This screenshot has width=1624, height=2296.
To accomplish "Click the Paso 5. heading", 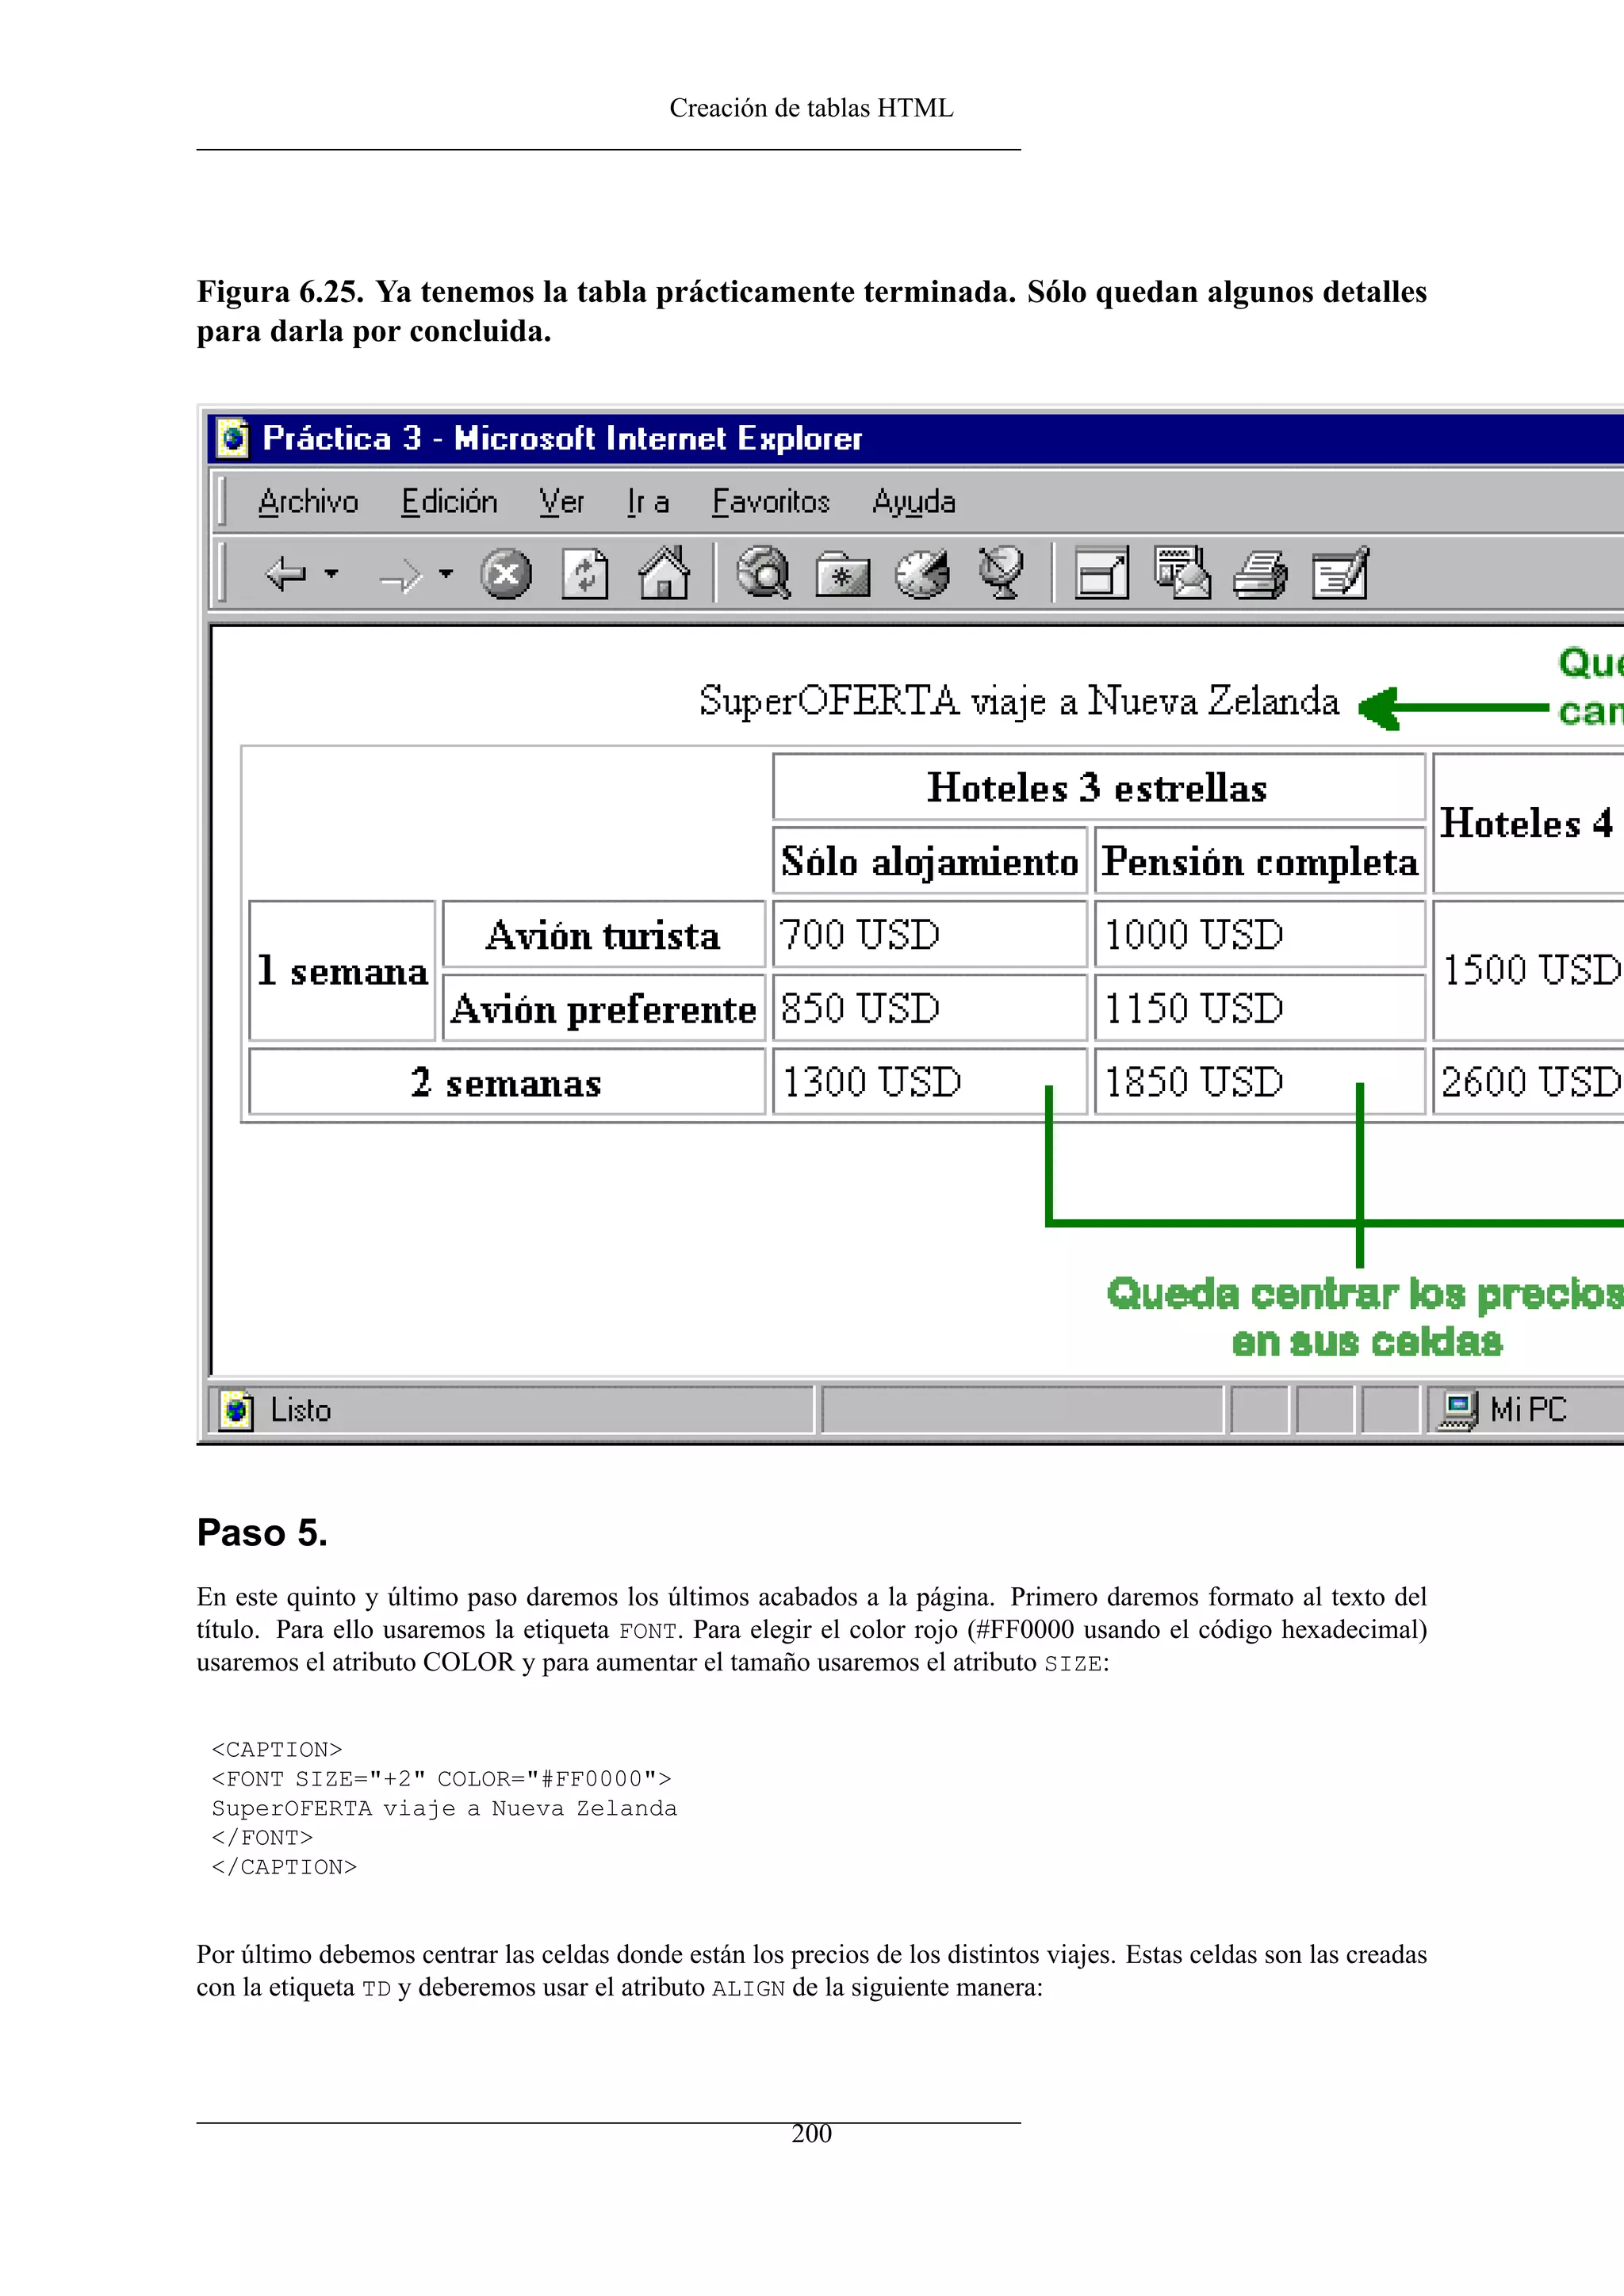I will click(x=262, y=1533).
